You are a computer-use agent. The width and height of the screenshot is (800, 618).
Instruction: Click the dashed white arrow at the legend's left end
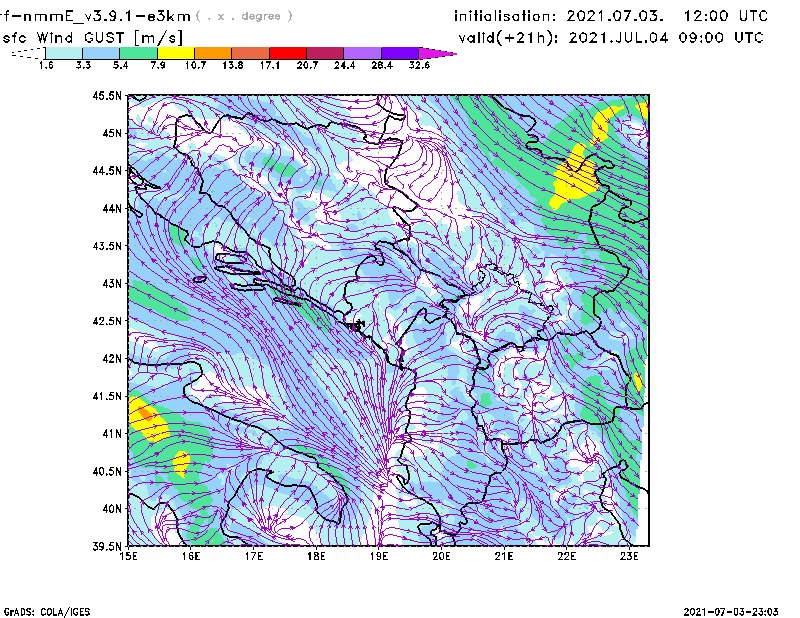coord(27,52)
